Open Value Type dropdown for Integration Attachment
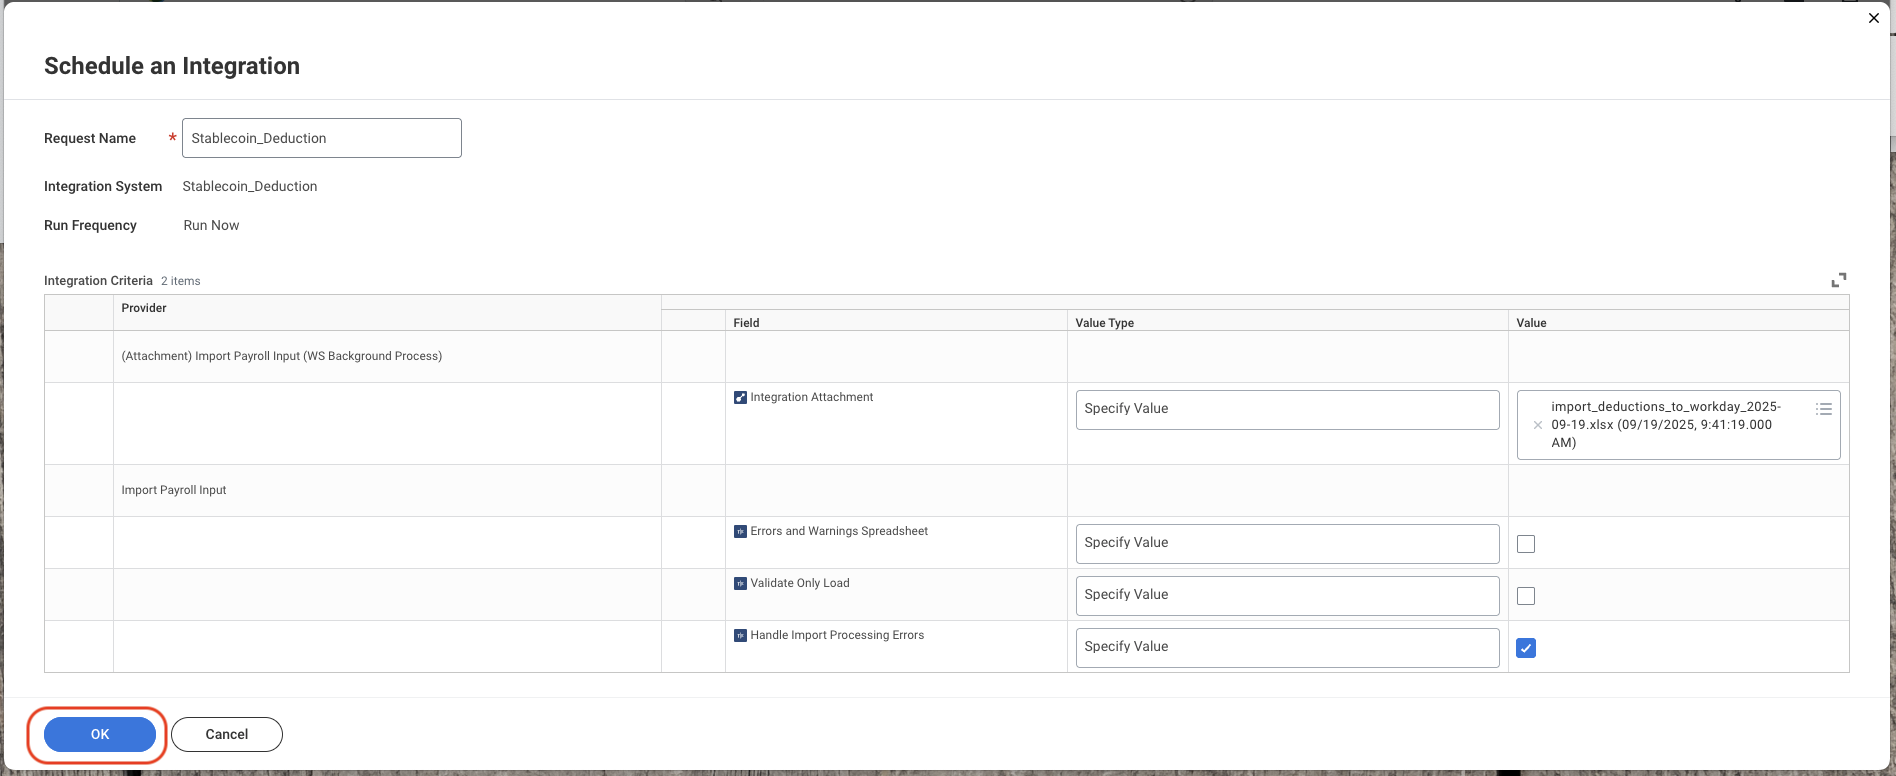The height and width of the screenshot is (776, 1896). tap(1287, 410)
